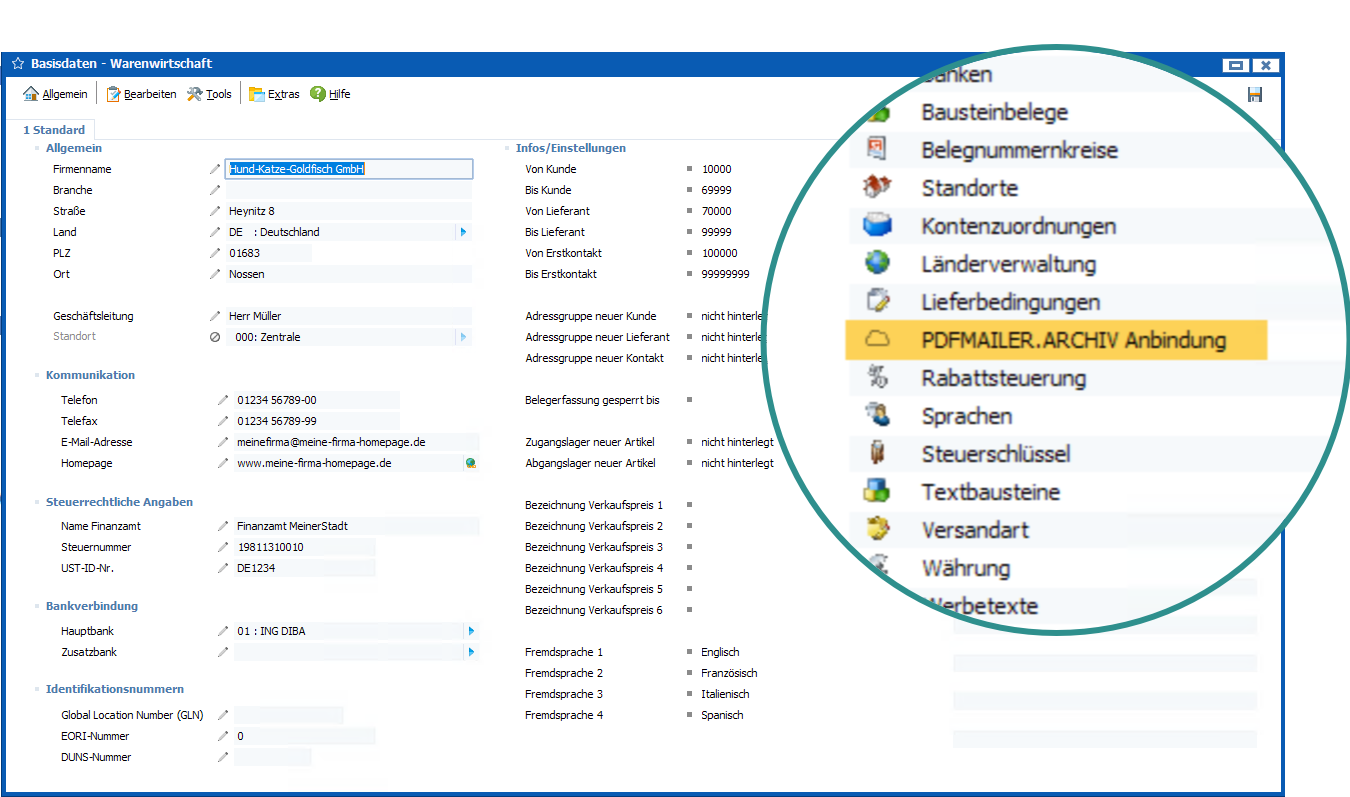Viewport: 1350px width, 797px height.
Task: Open the homepage globe icon
Action: tap(470, 464)
